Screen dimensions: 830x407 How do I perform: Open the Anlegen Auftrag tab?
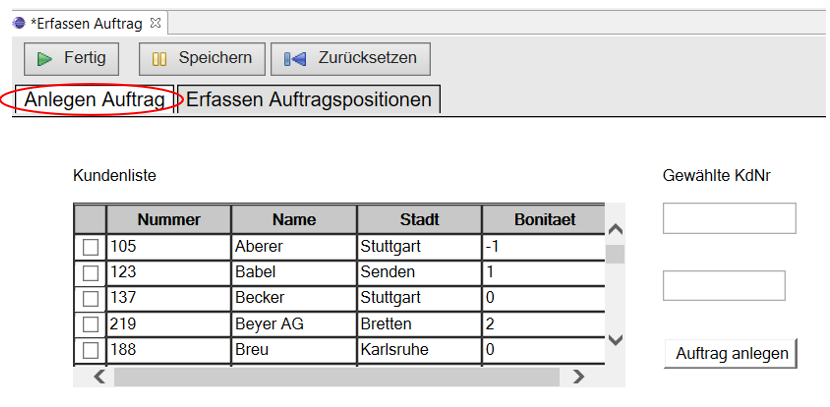95,100
